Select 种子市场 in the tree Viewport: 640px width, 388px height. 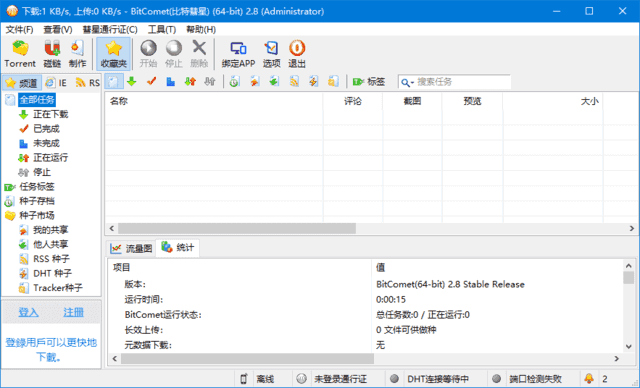click(37, 215)
